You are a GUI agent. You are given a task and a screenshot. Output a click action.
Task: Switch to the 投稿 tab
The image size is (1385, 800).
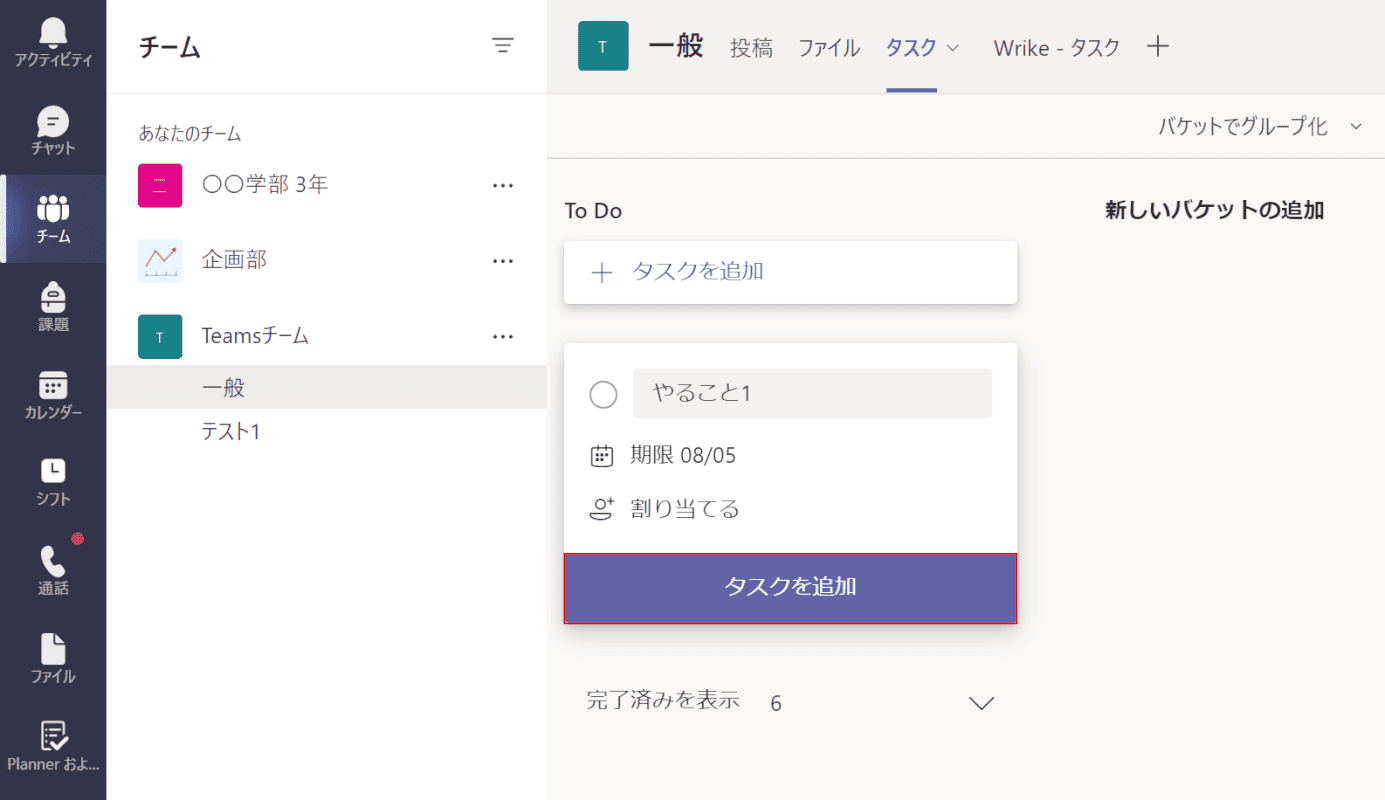[x=751, y=47]
